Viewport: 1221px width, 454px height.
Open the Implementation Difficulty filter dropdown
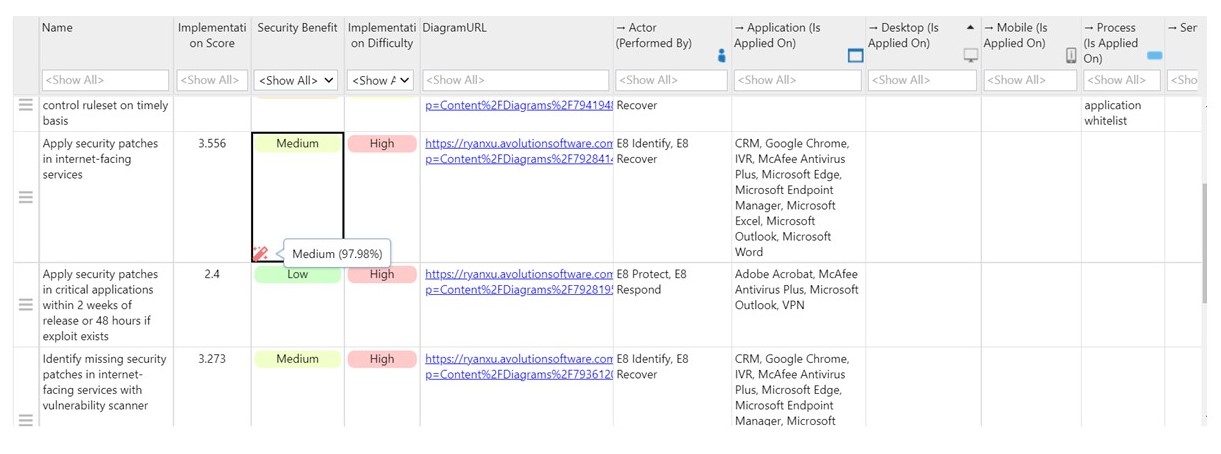click(381, 80)
